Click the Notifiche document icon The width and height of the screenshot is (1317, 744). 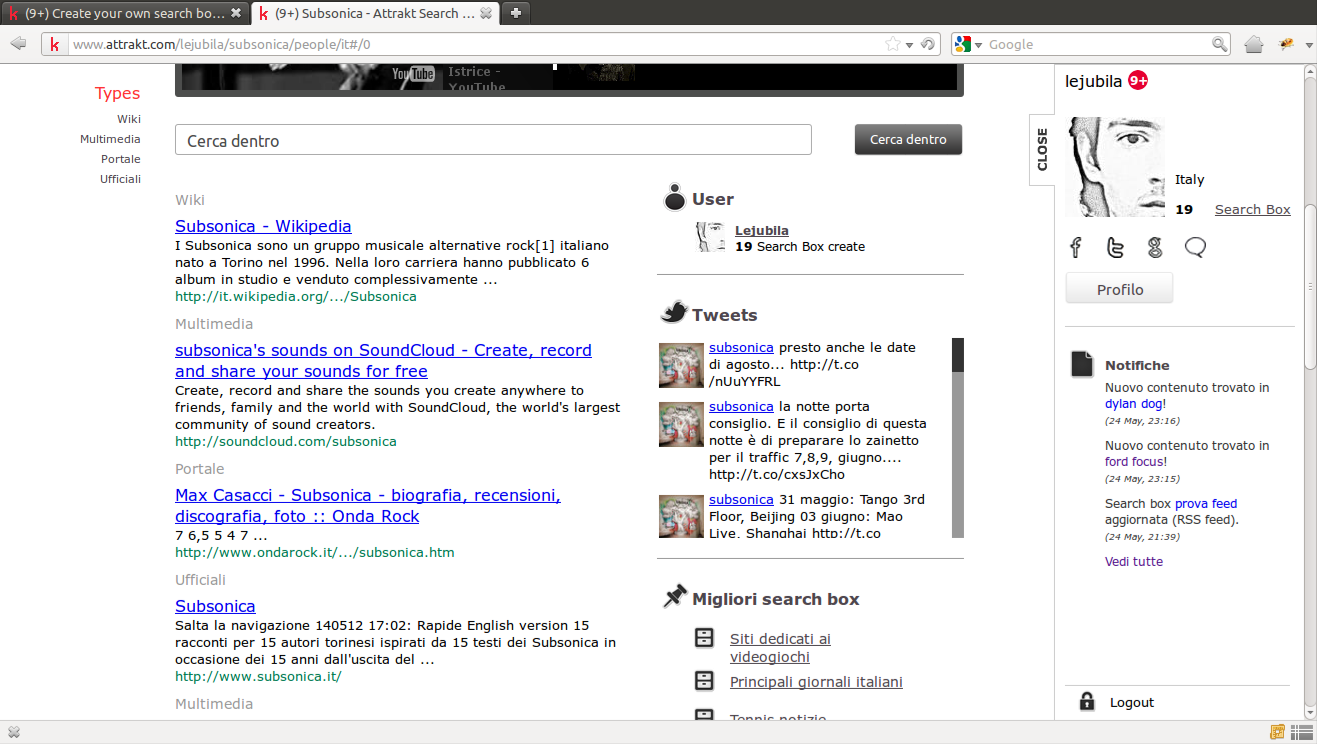pyautogui.click(x=1082, y=364)
